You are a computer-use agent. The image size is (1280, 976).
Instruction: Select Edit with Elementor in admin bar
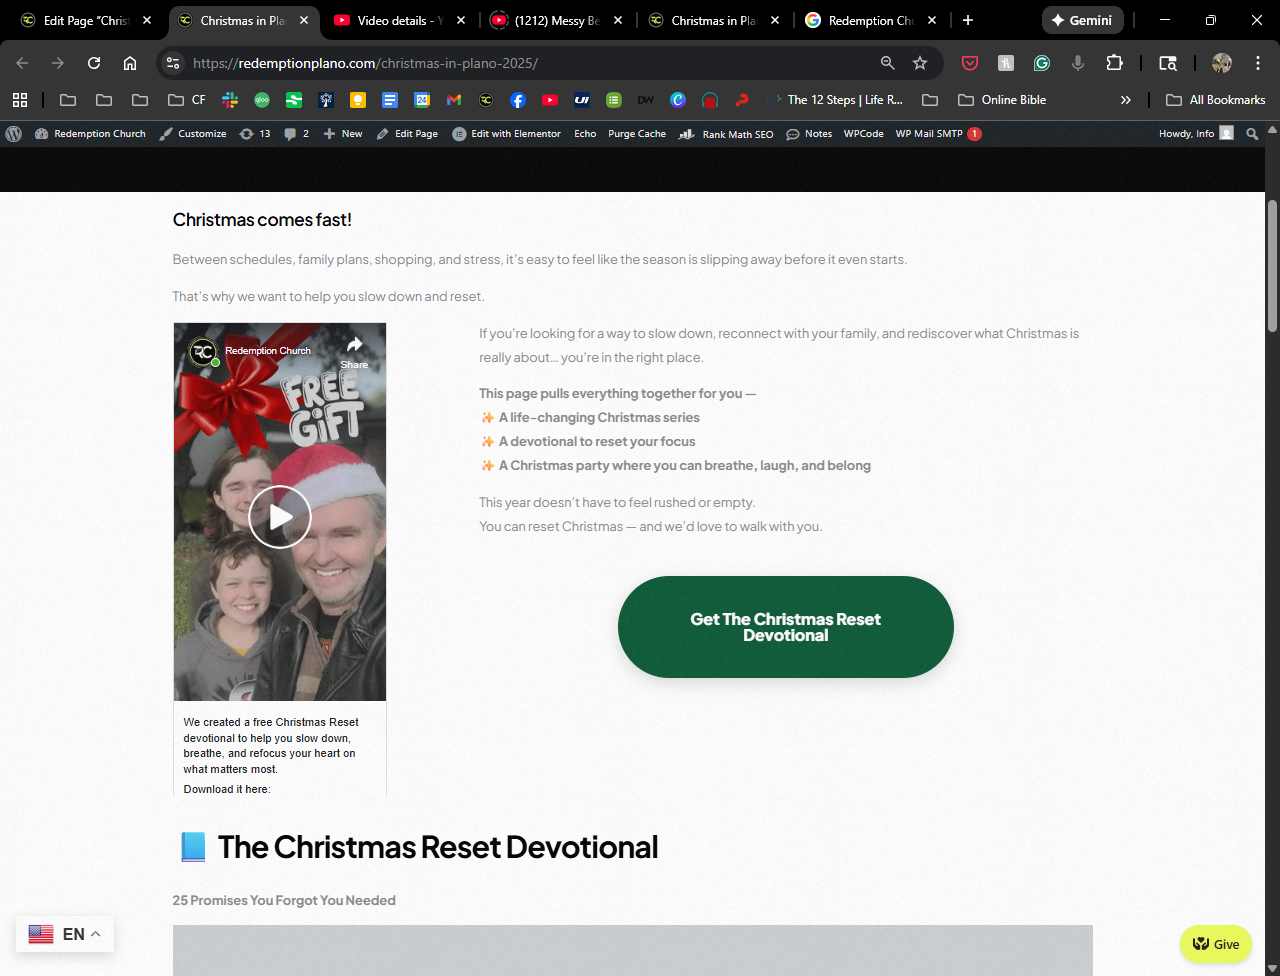(x=507, y=134)
